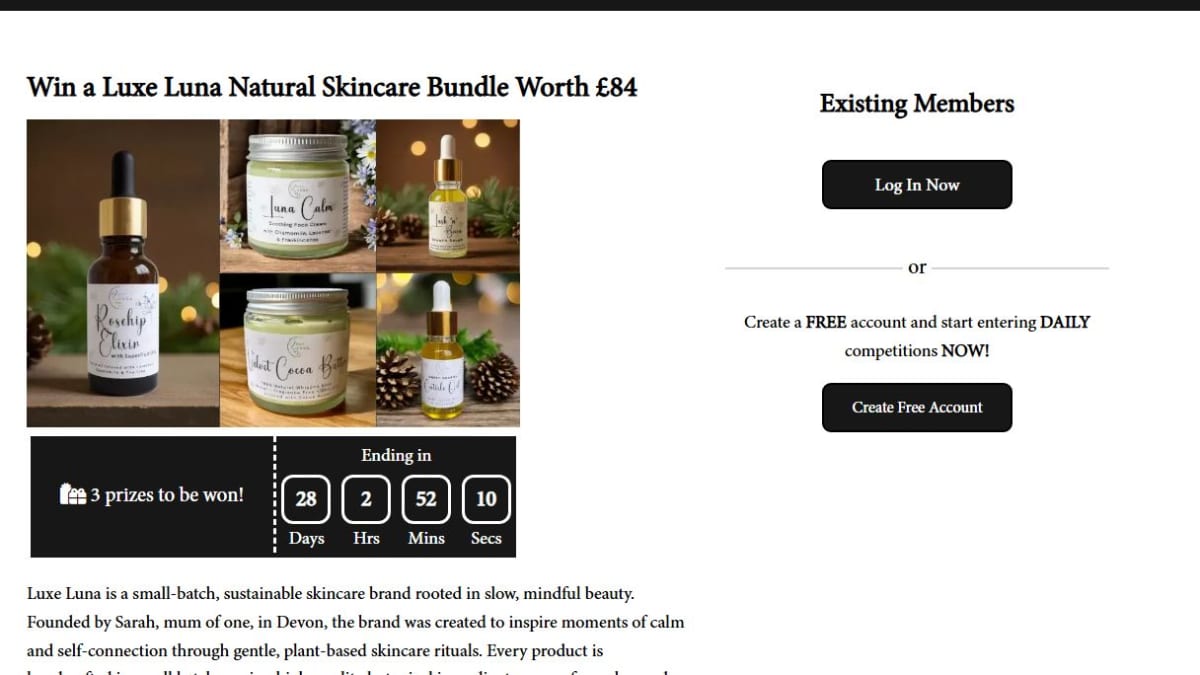Click the competition title heading
The height and width of the screenshot is (675, 1200).
pyautogui.click(x=332, y=87)
